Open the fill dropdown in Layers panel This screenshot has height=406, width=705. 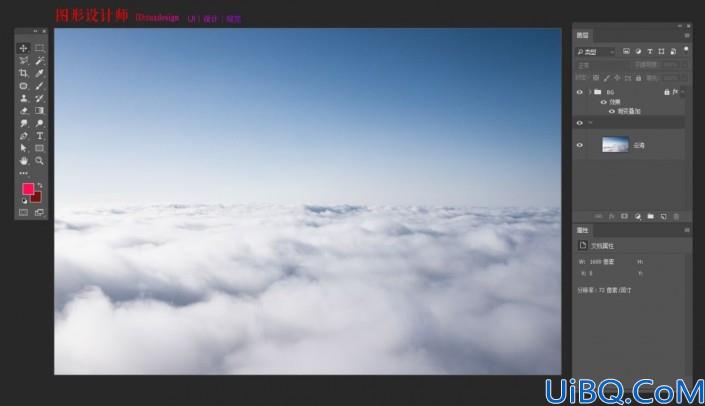[684, 78]
